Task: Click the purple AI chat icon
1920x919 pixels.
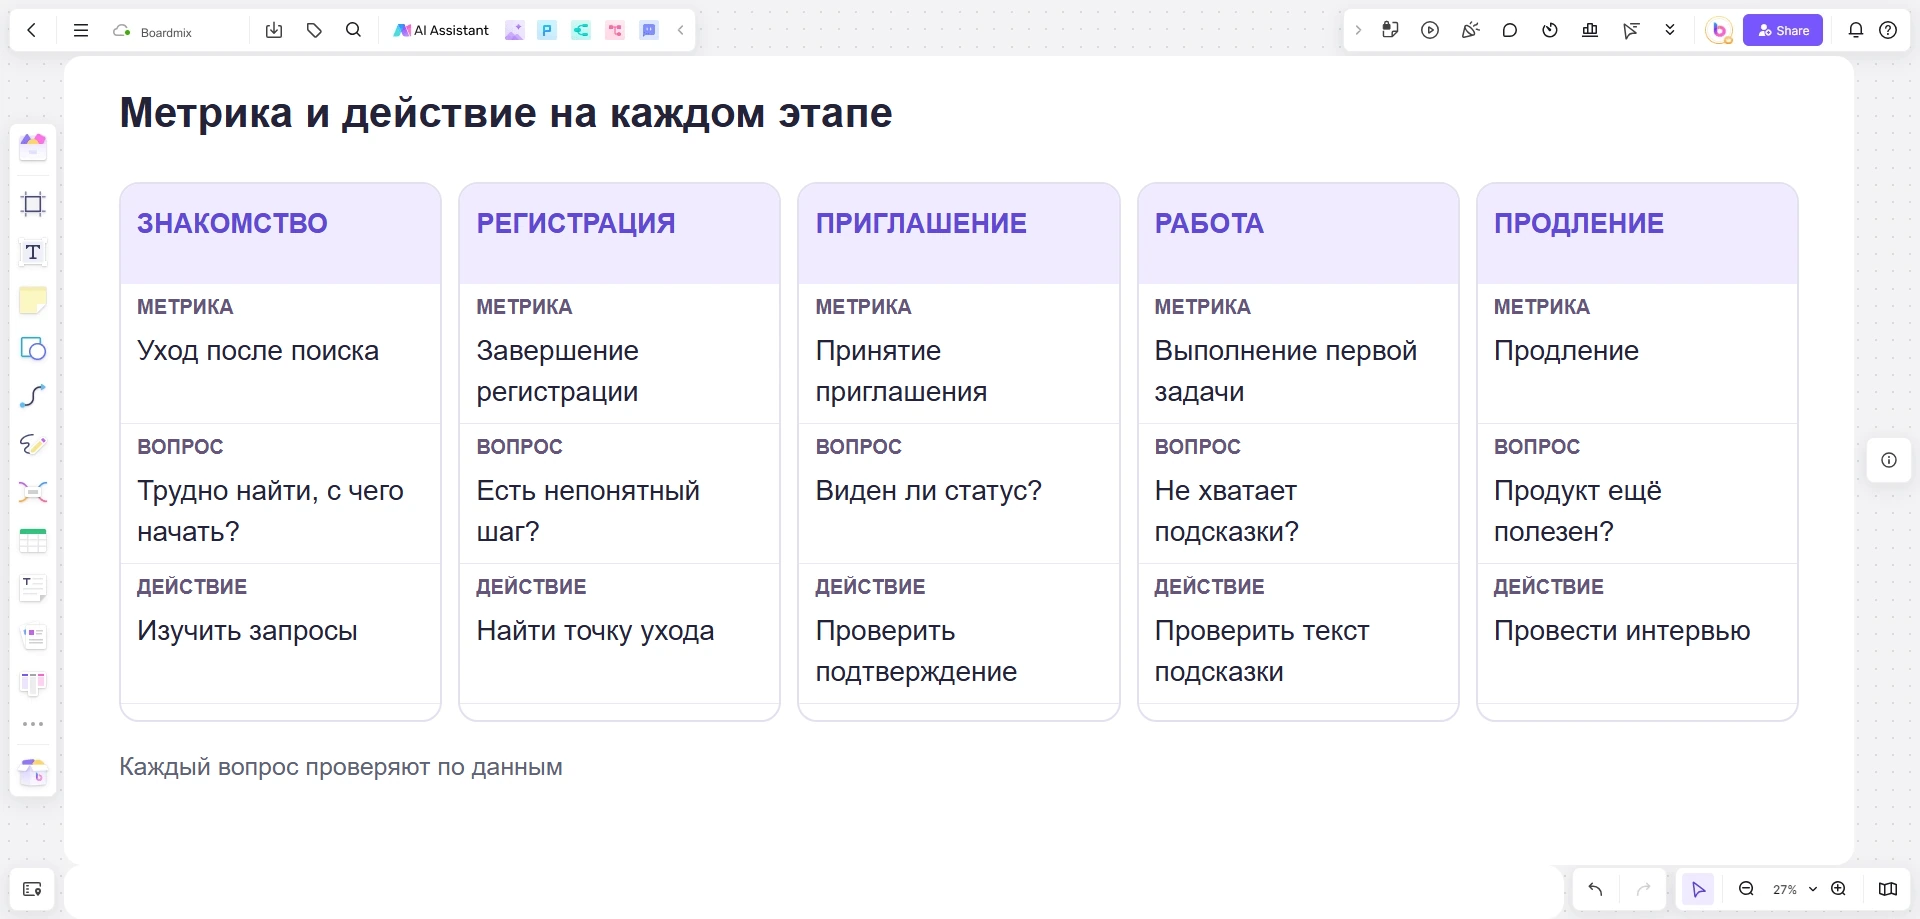Action: pyautogui.click(x=649, y=30)
